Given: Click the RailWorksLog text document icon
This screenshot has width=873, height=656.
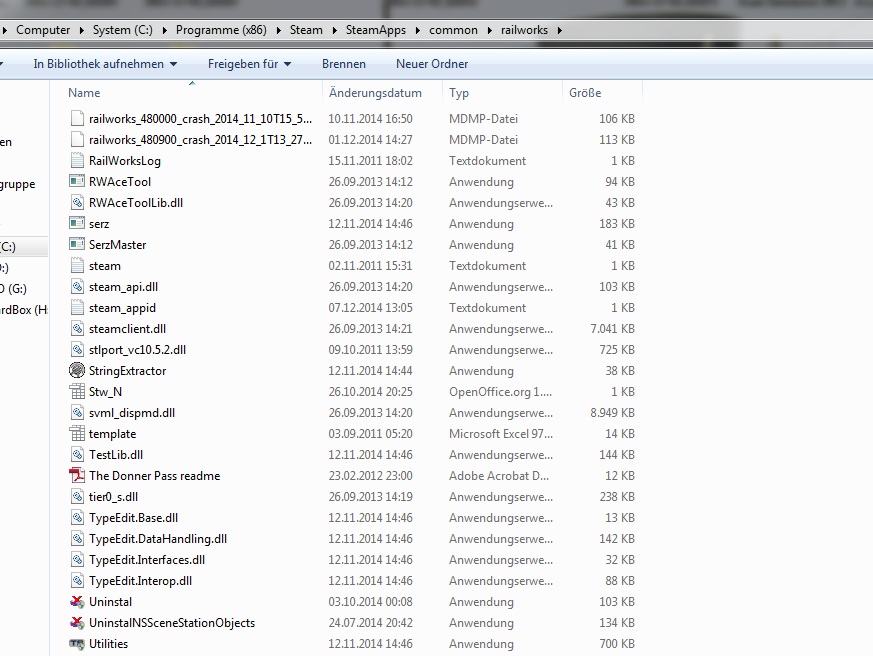Looking at the screenshot, I should click(x=77, y=160).
